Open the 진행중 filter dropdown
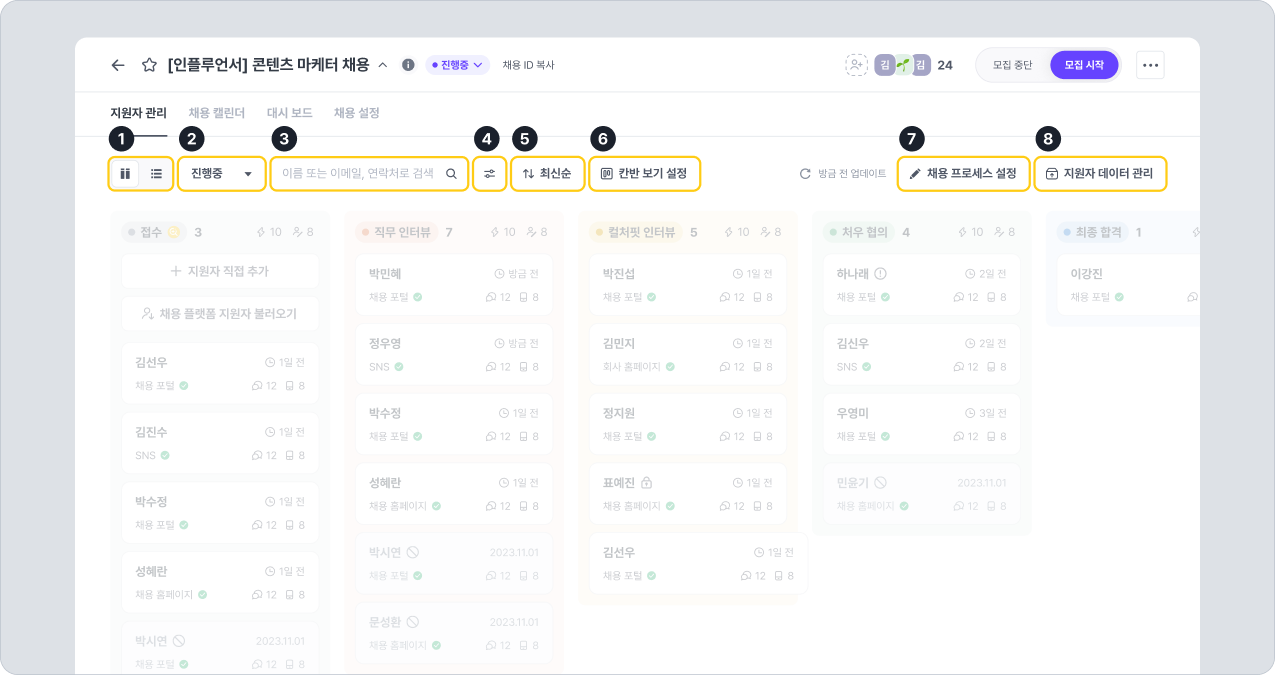Screen dimensions: 1275x675 pyautogui.click(x=222, y=174)
